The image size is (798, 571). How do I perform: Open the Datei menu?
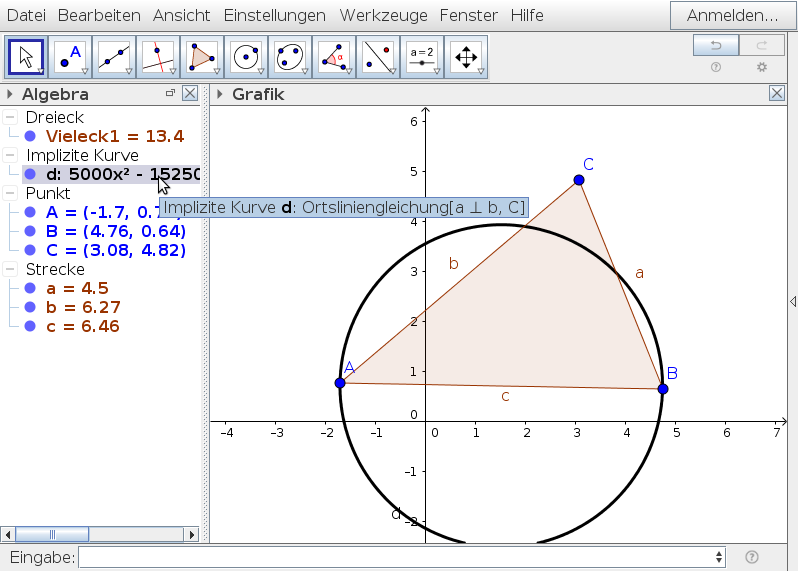coord(26,15)
